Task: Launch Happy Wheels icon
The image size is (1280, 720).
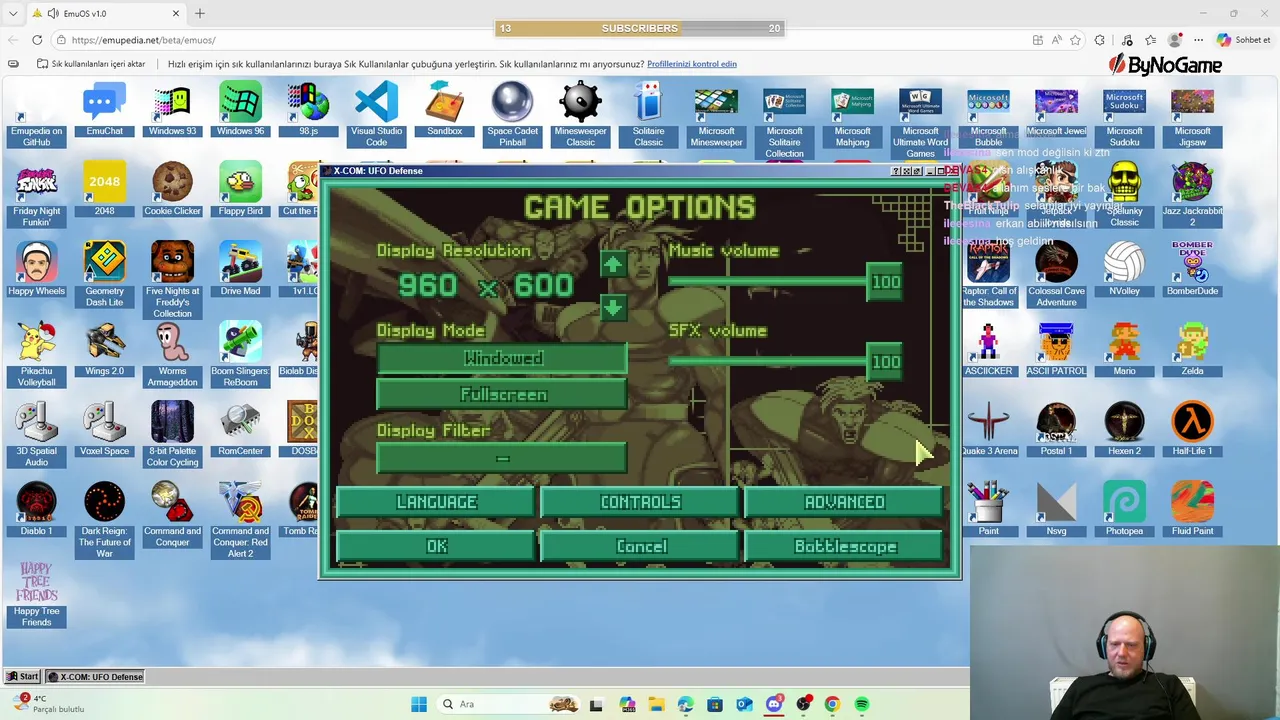Action: [x=37, y=269]
